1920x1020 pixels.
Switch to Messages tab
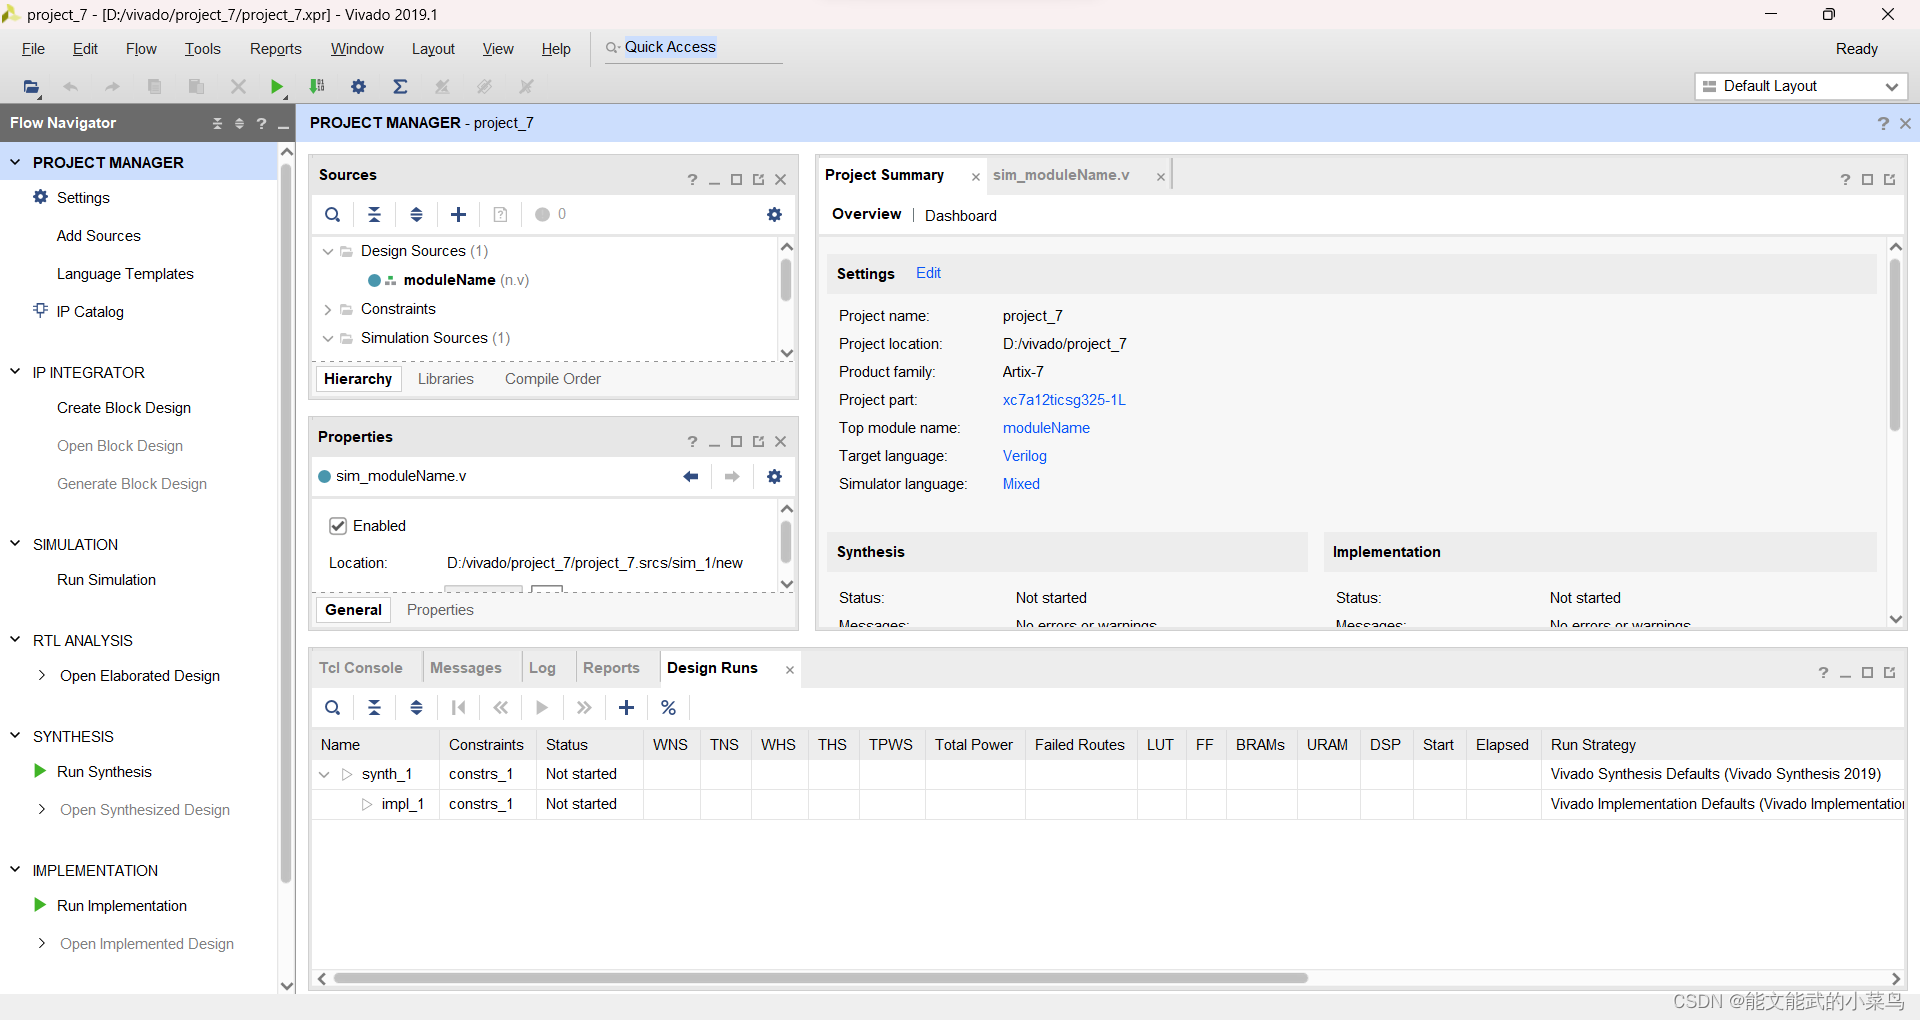click(466, 668)
